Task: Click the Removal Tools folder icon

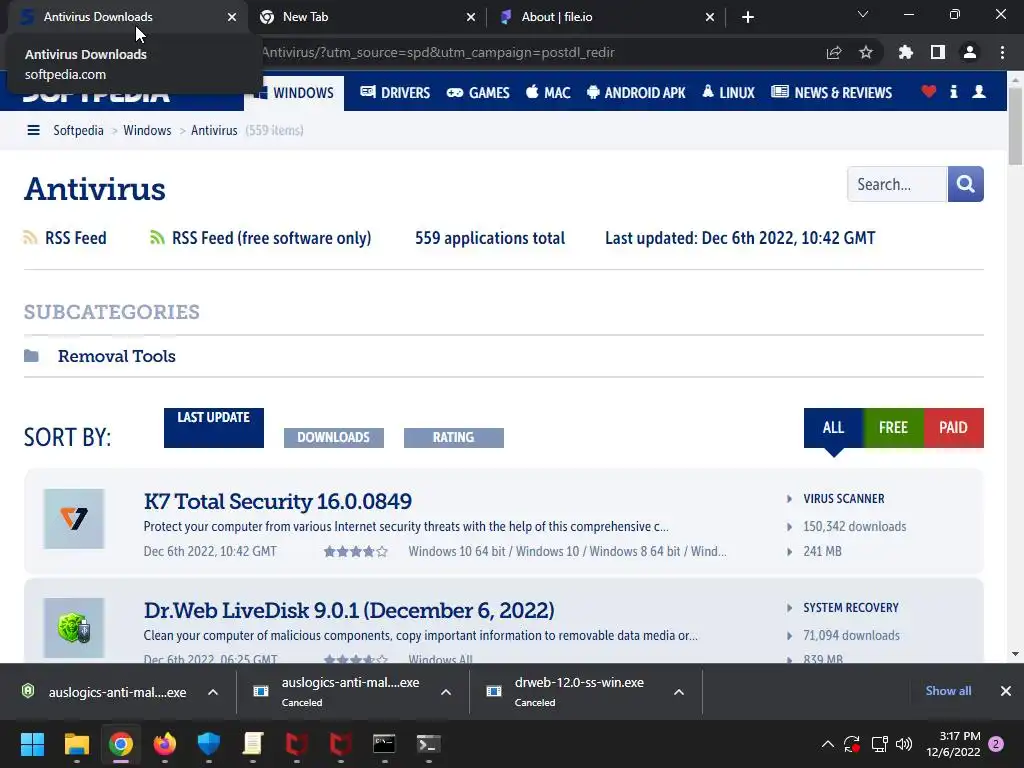Action: pyautogui.click(x=31, y=356)
